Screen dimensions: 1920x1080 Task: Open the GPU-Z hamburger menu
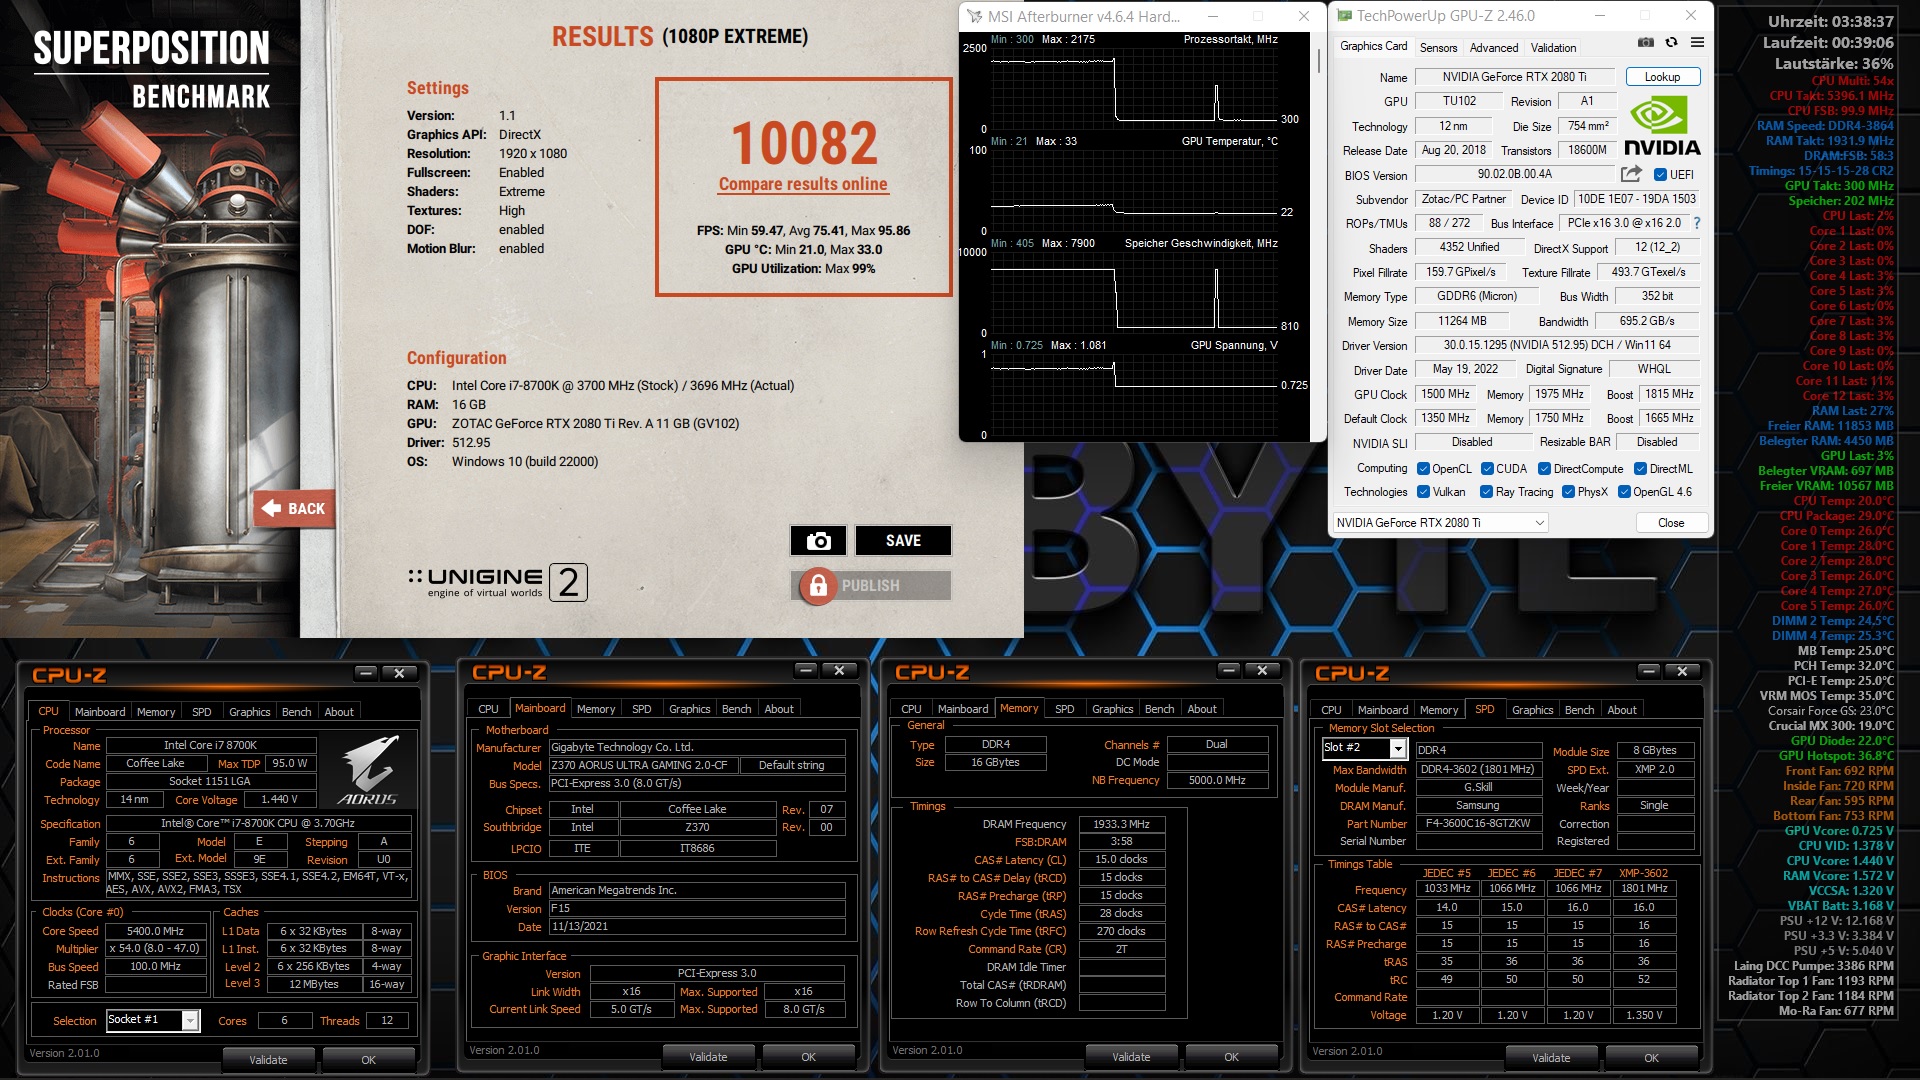click(1697, 43)
